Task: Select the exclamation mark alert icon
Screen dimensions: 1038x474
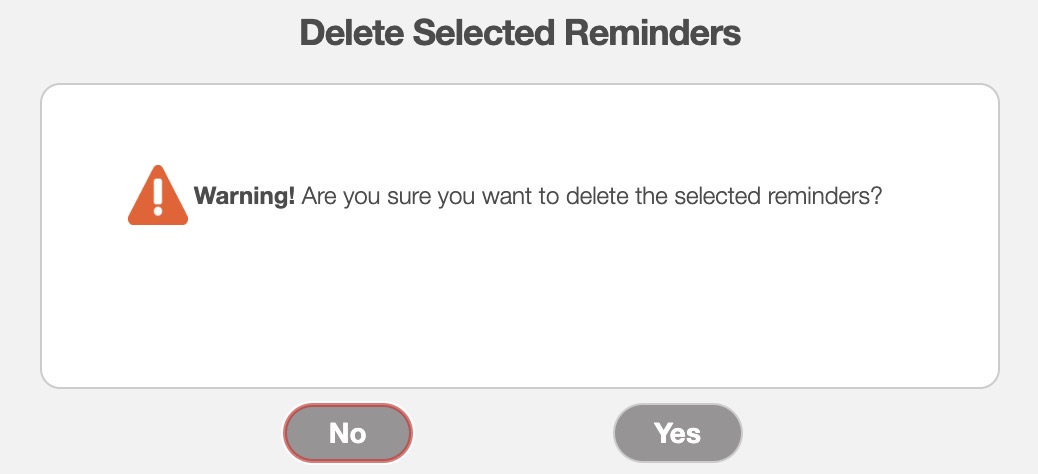Action: pyautogui.click(x=158, y=196)
